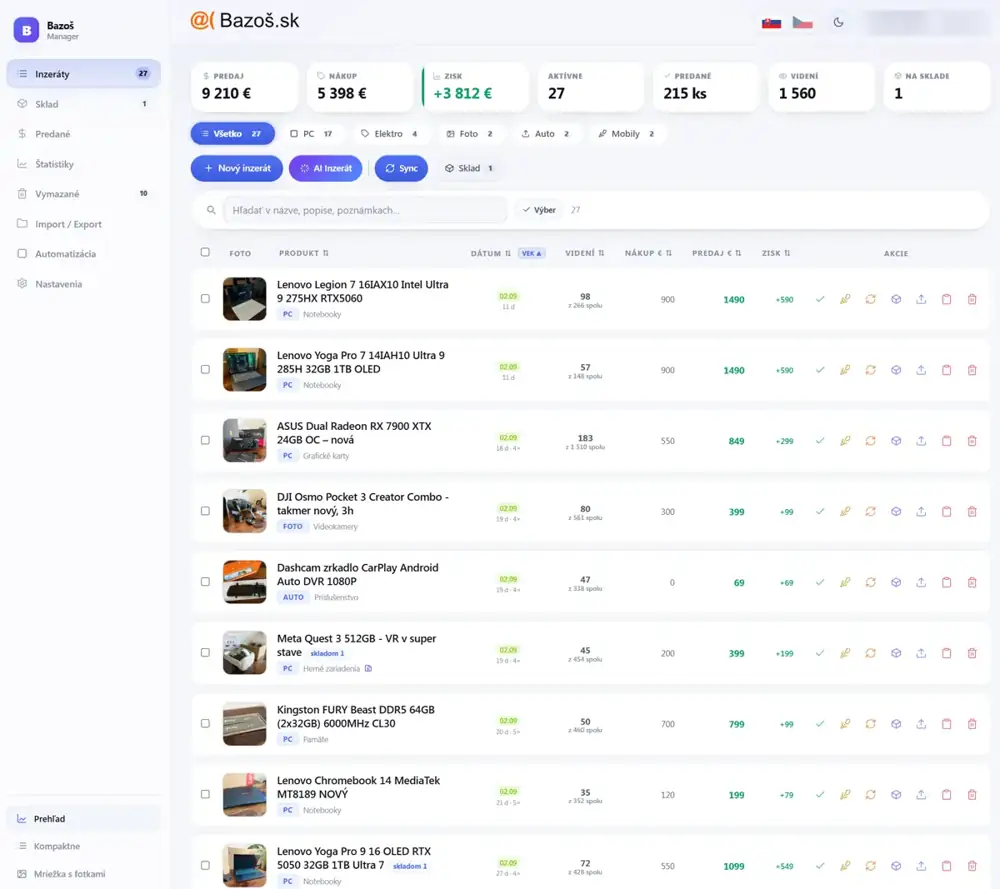
Task: Check the Lenovo Yoga Pro 7 row checkbox
Action: pos(205,369)
